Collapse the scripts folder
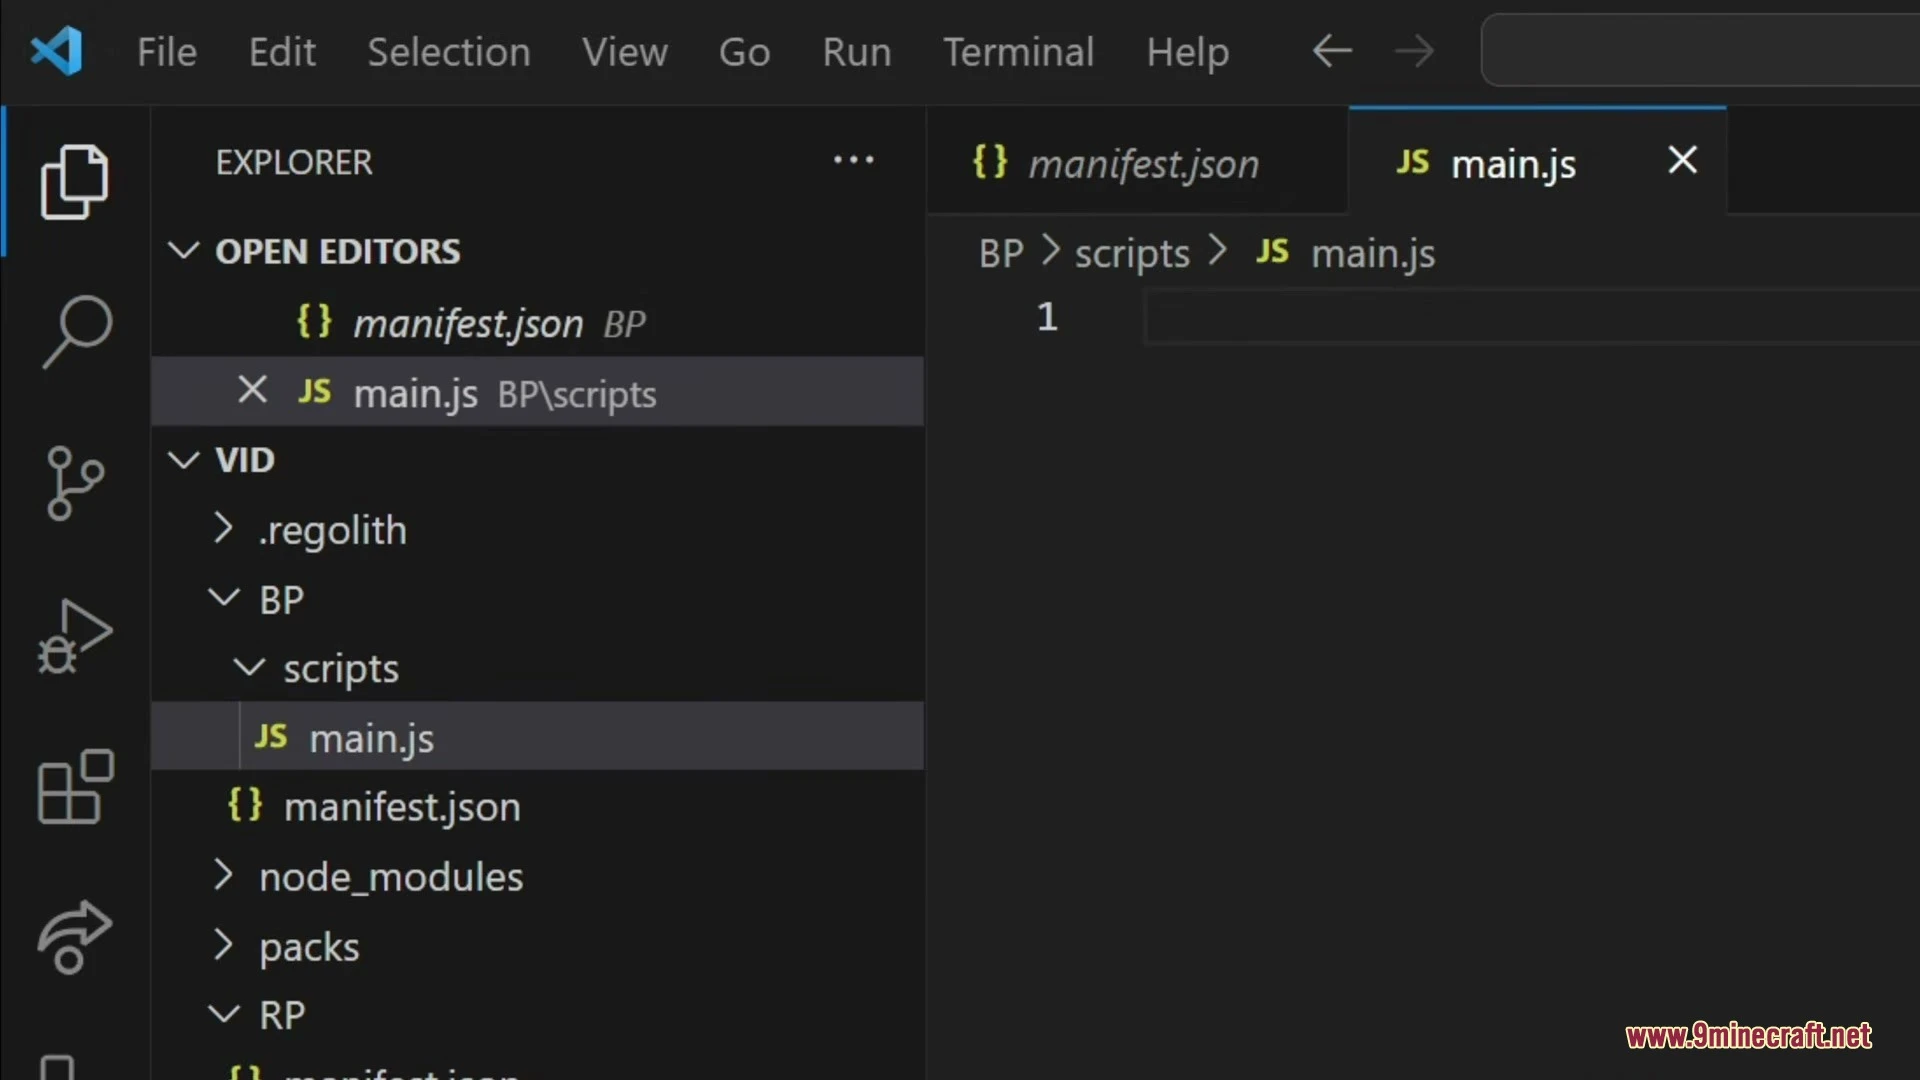1920x1080 pixels. click(249, 667)
